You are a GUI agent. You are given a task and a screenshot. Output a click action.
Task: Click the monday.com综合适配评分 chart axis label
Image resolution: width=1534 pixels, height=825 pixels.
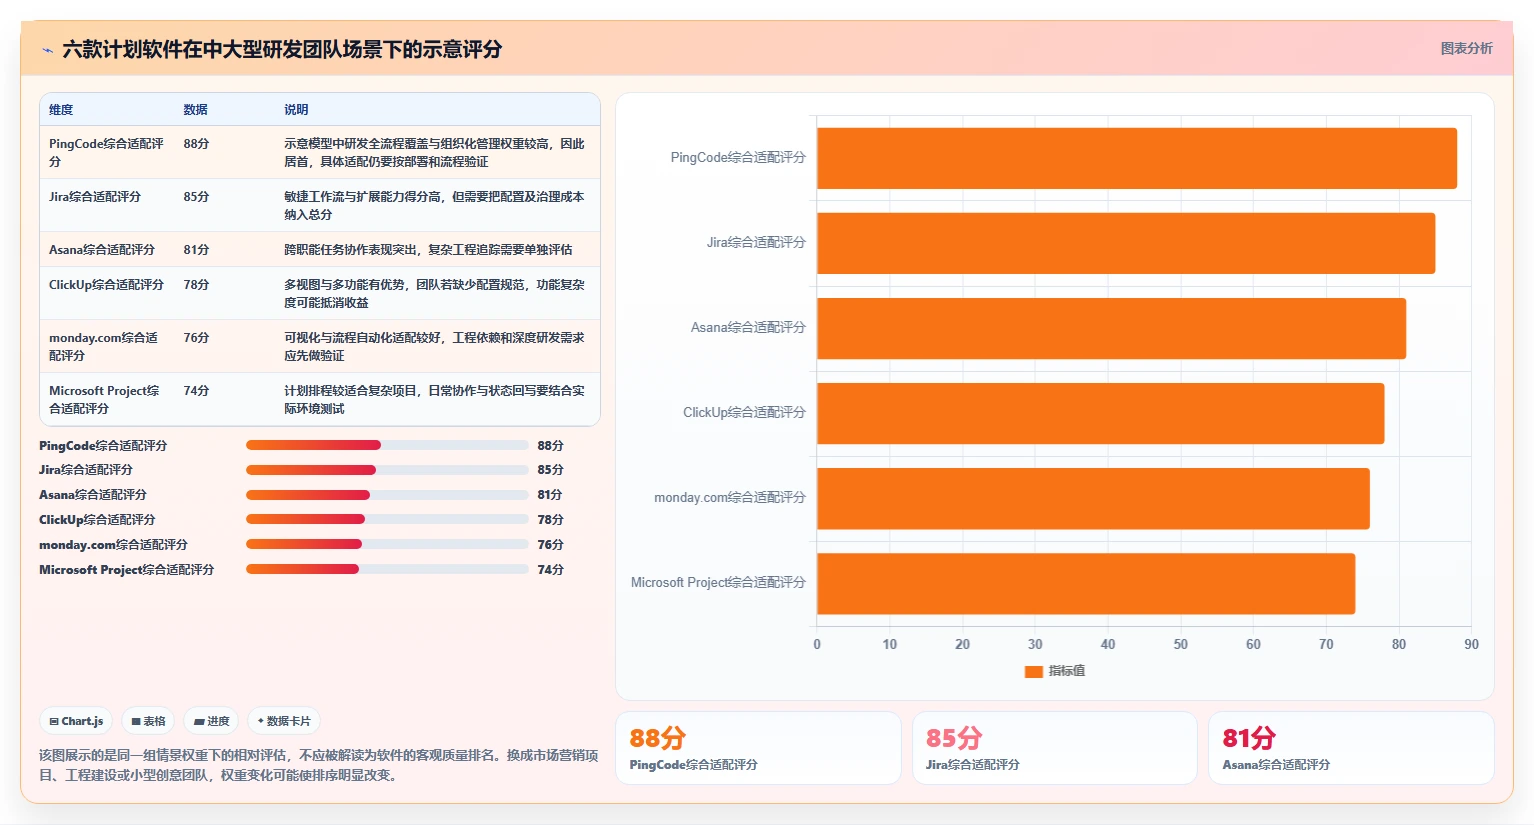[x=730, y=497]
